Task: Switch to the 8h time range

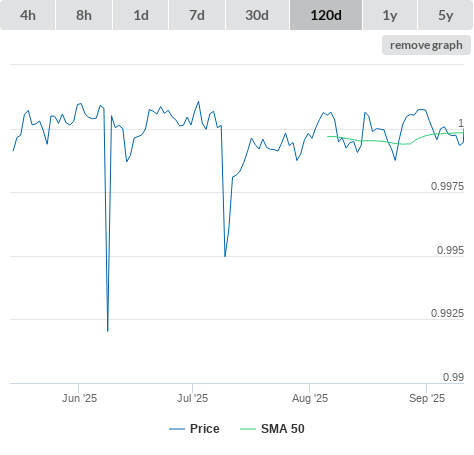Action: tap(84, 15)
